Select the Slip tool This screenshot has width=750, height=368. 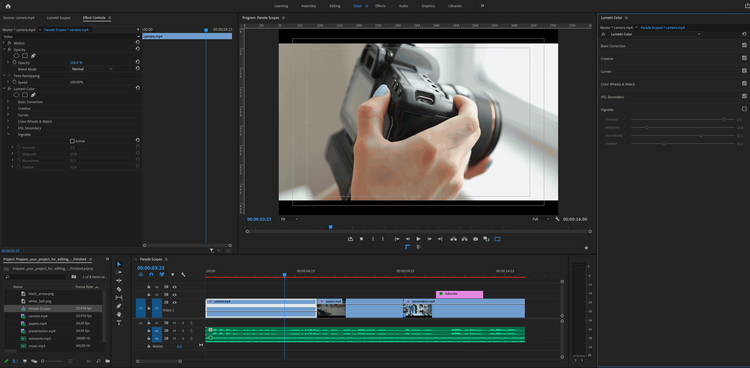(119, 297)
